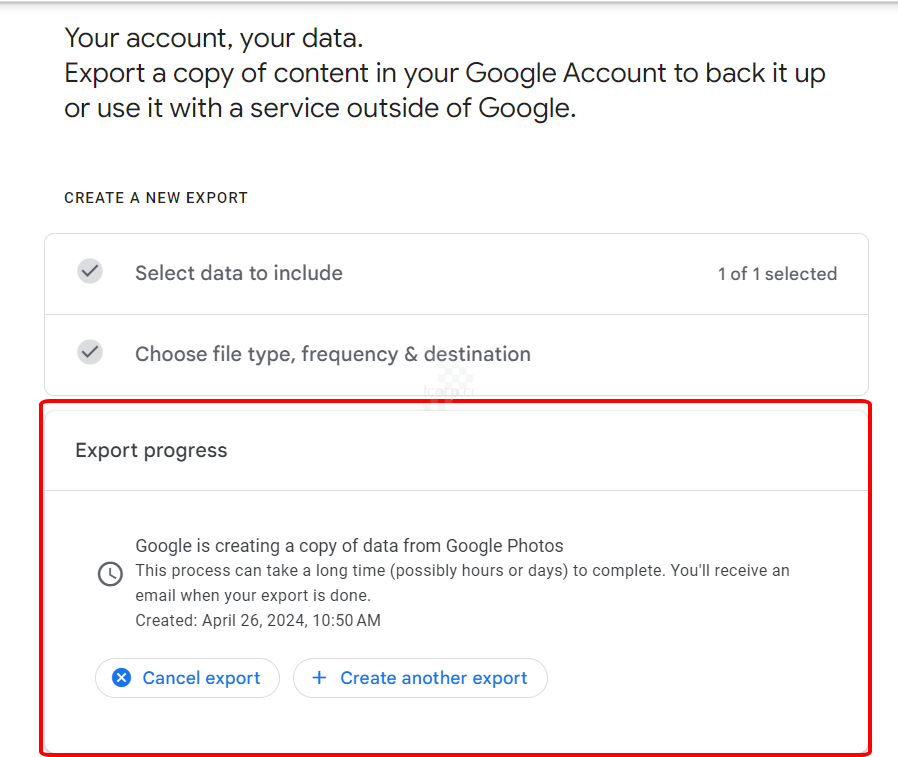
Task: Click the clock icon in Export progress
Action: click(110, 574)
